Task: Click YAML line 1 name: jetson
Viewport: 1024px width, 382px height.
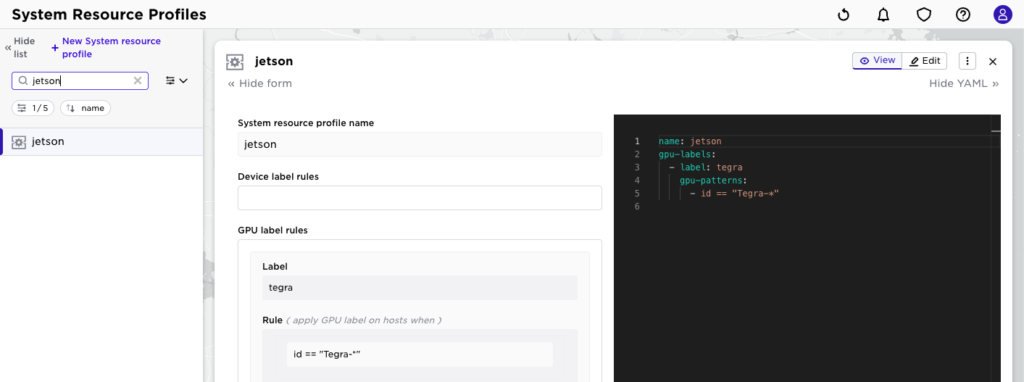Action: pyautogui.click(x=690, y=141)
